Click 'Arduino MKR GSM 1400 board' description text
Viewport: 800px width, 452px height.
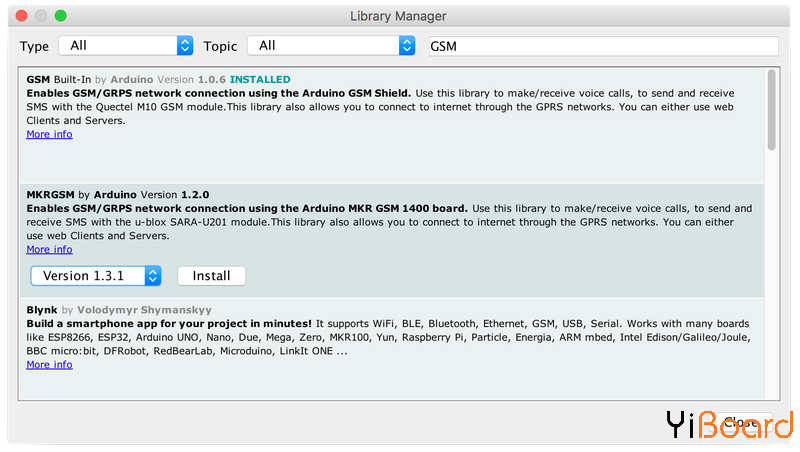(x=385, y=209)
